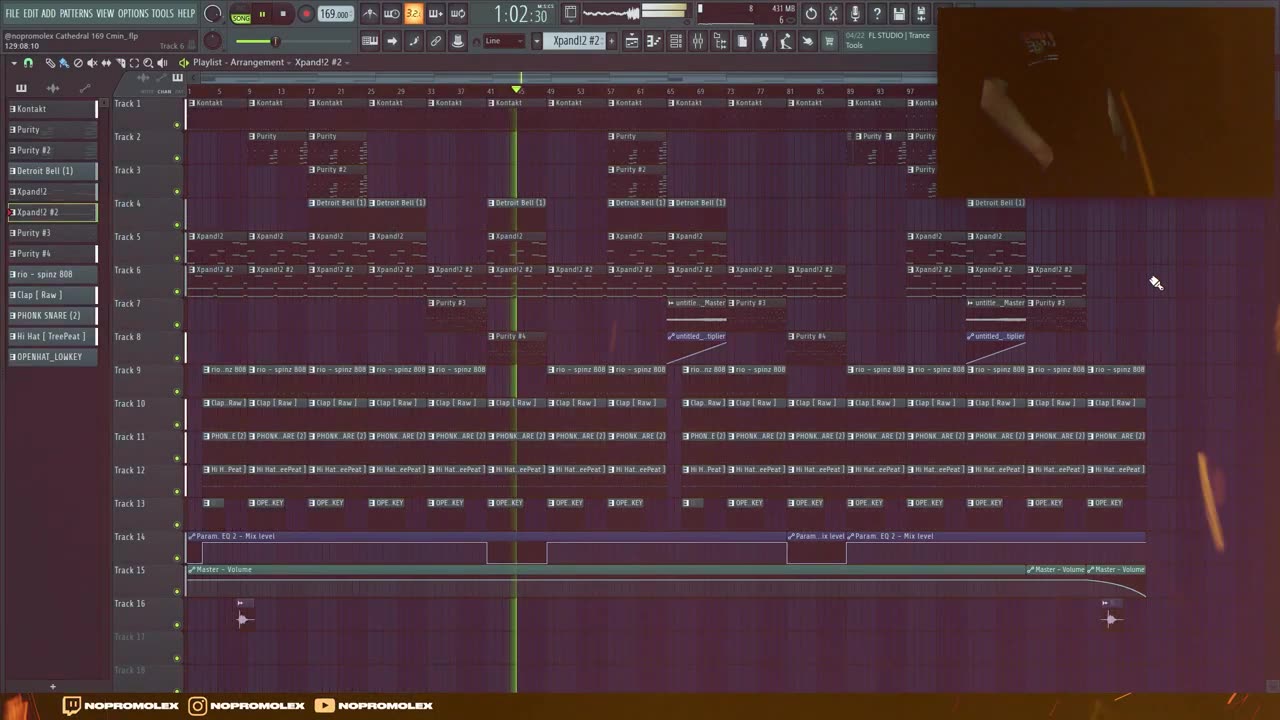This screenshot has height=720, width=1280.
Task: Pause playback with the pause button
Action: pyautogui.click(x=262, y=14)
